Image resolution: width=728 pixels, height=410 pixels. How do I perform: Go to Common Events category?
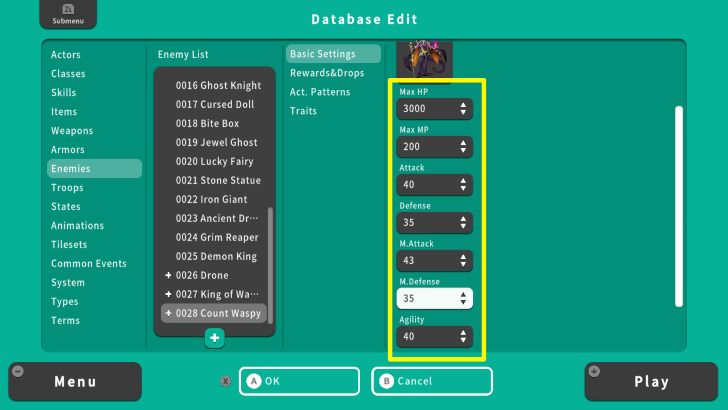[x=89, y=264]
